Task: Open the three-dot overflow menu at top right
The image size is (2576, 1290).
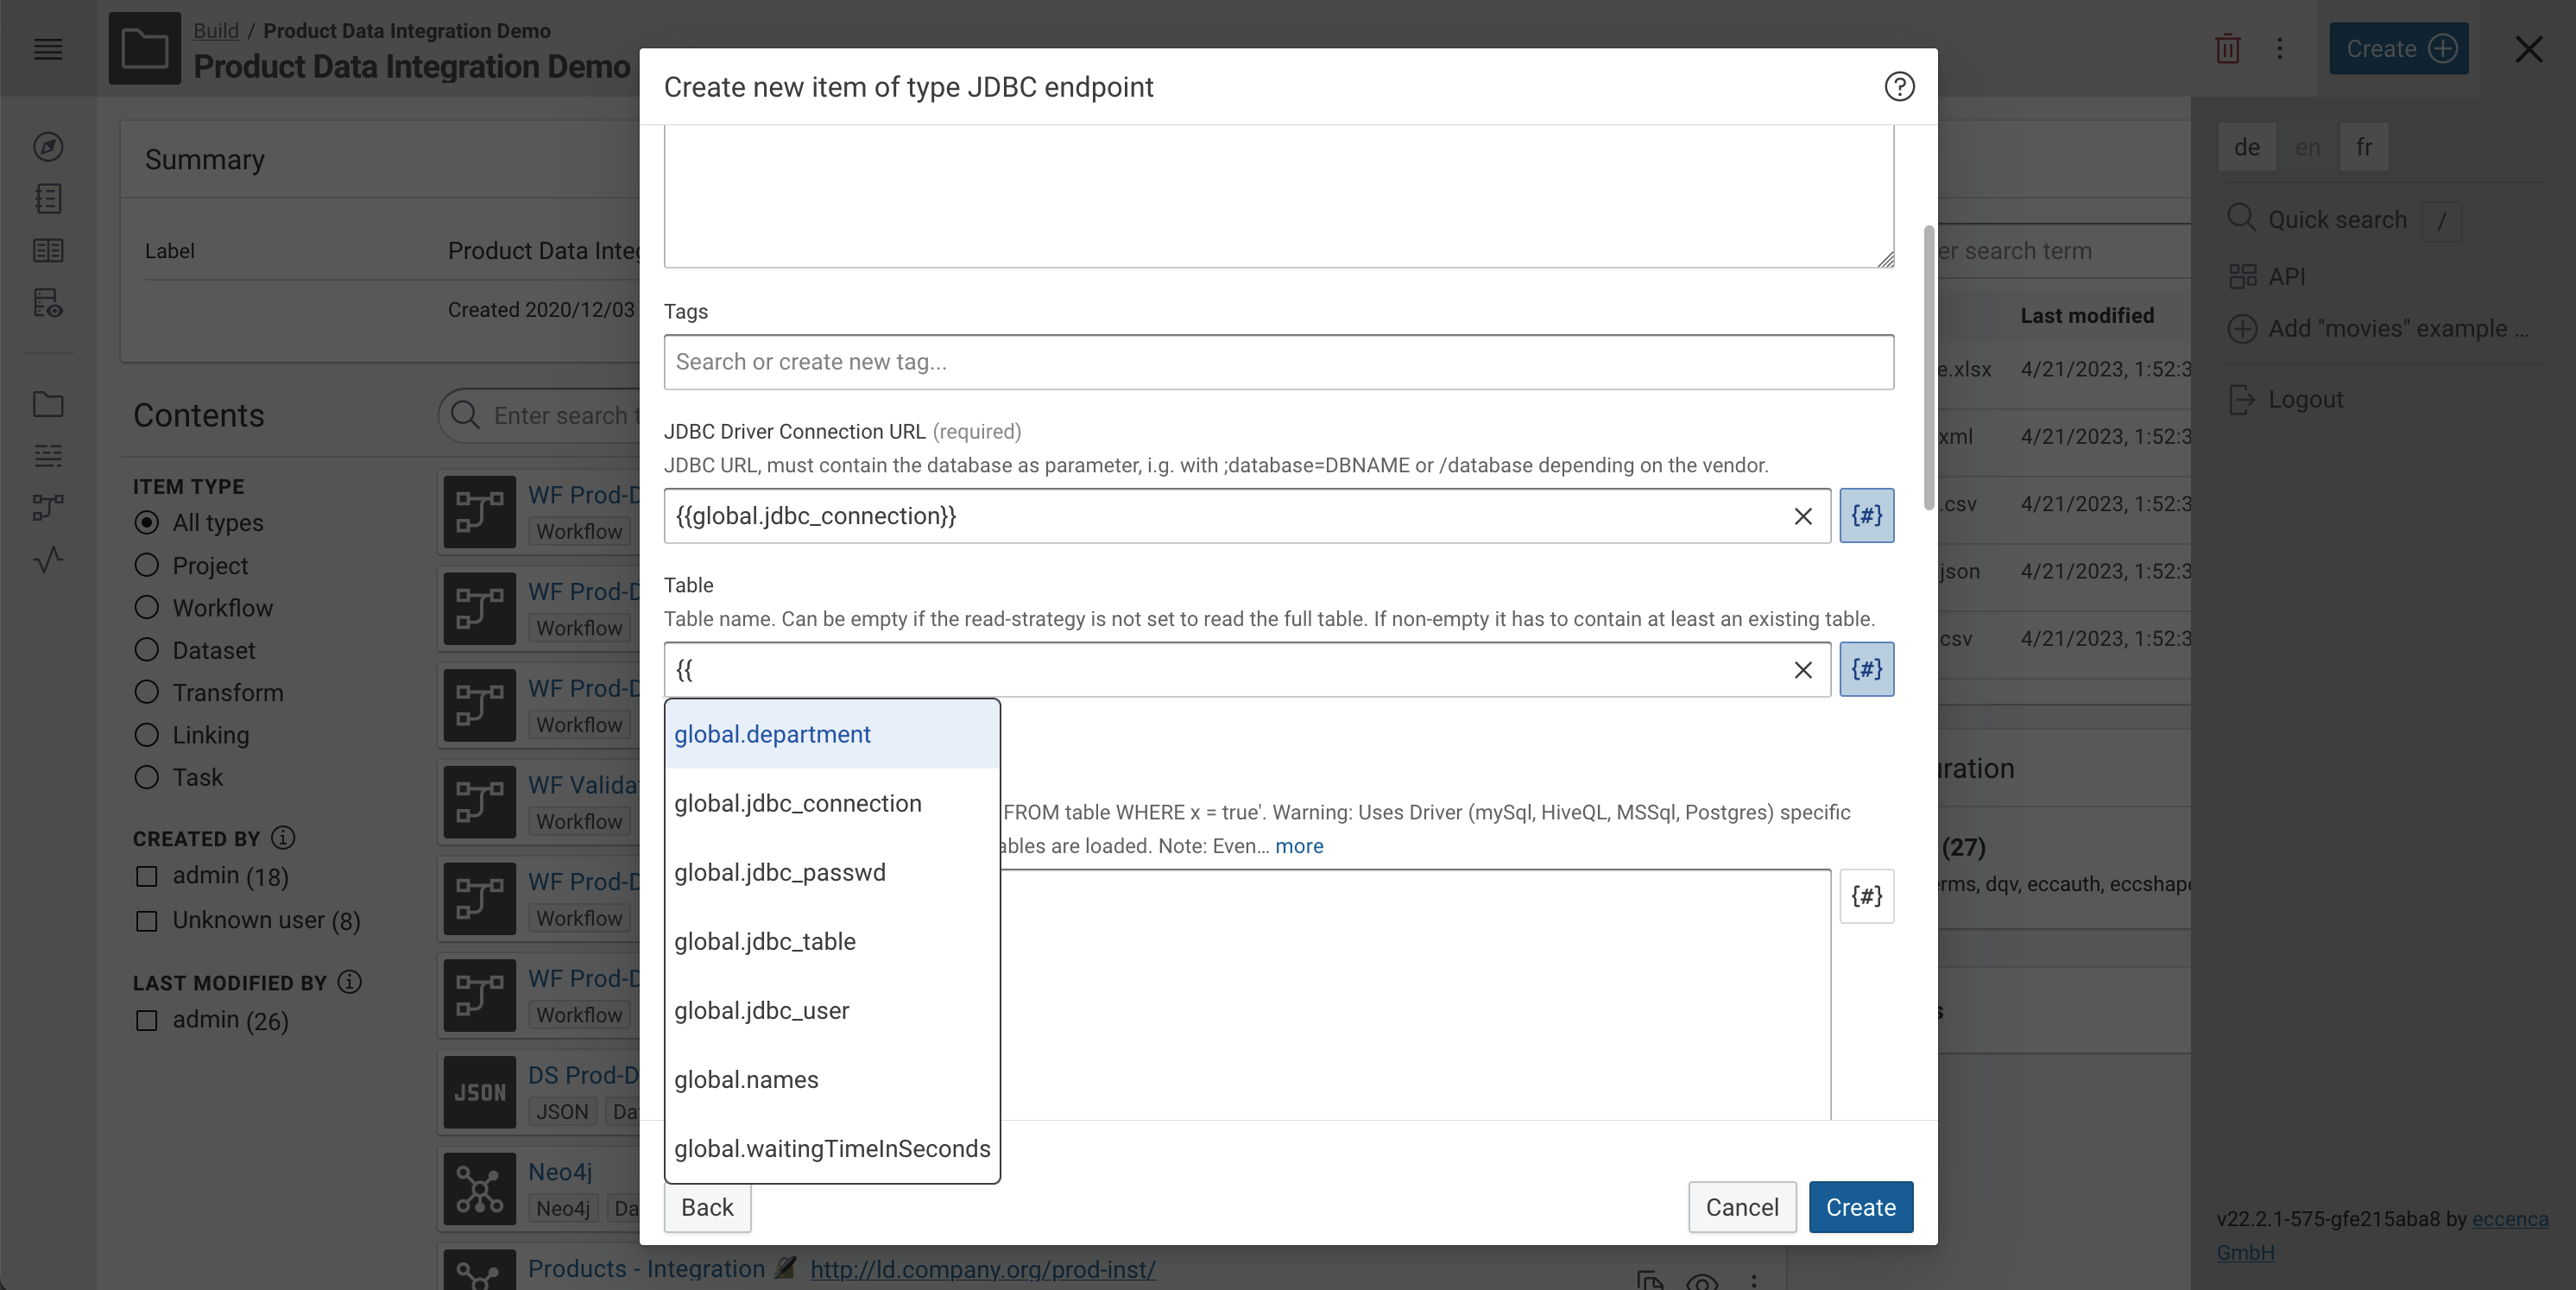Action: coord(2280,48)
